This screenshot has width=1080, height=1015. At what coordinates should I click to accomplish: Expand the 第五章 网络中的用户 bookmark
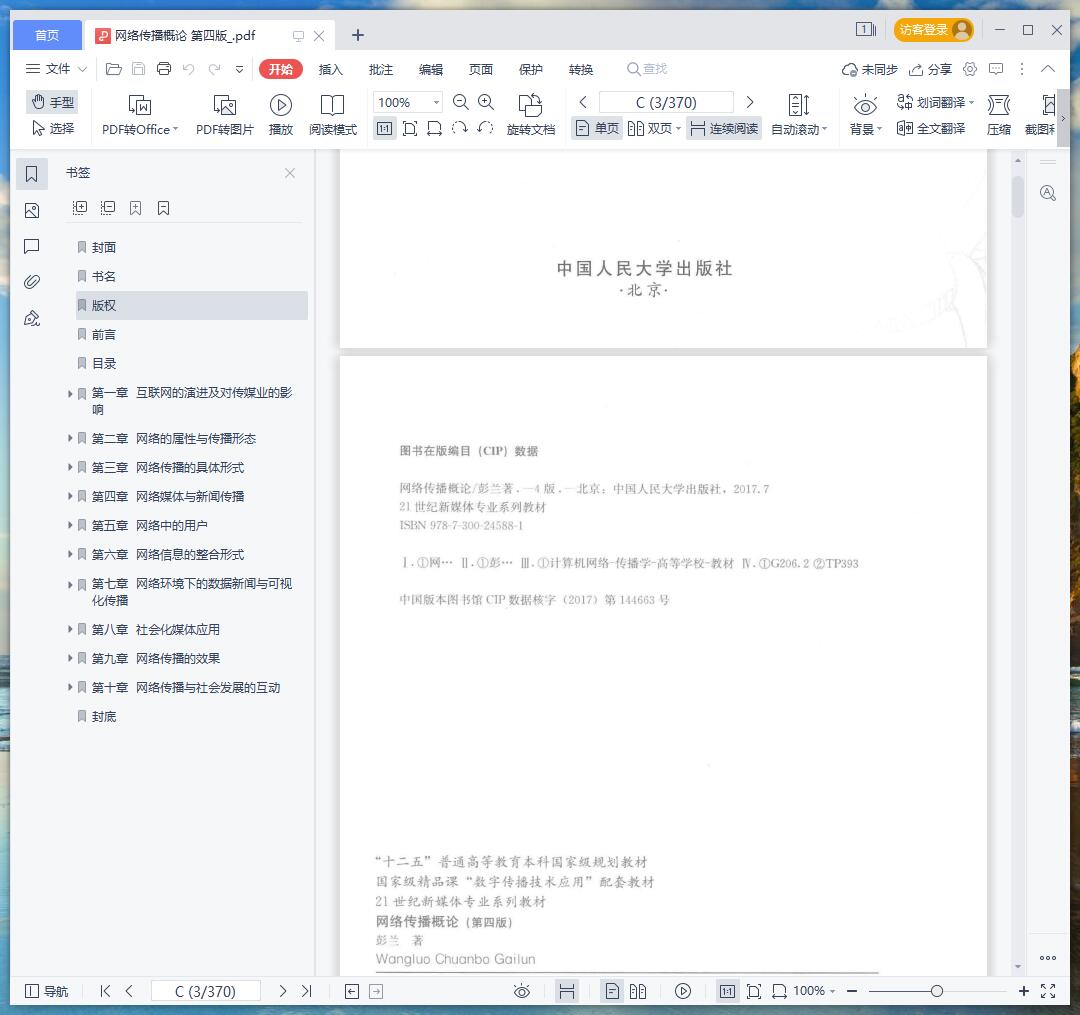(x=70, y=525)
